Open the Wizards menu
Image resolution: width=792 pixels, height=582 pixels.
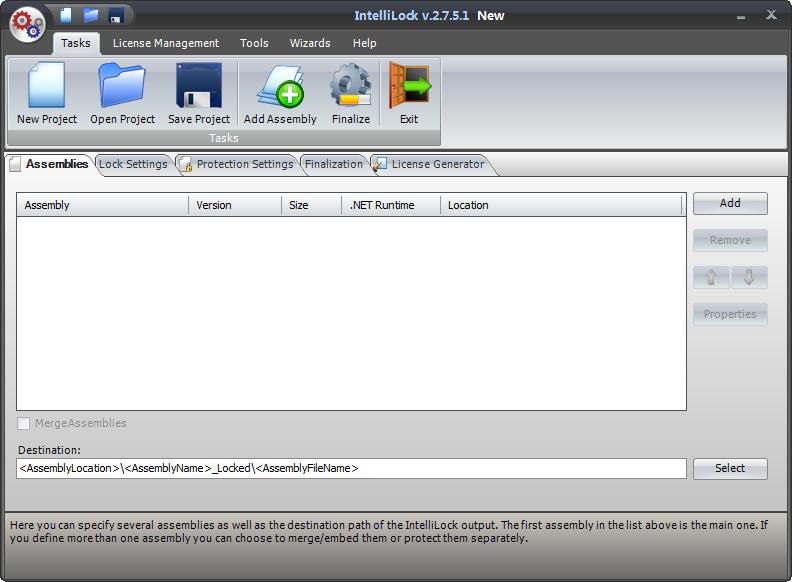(310, 43)
